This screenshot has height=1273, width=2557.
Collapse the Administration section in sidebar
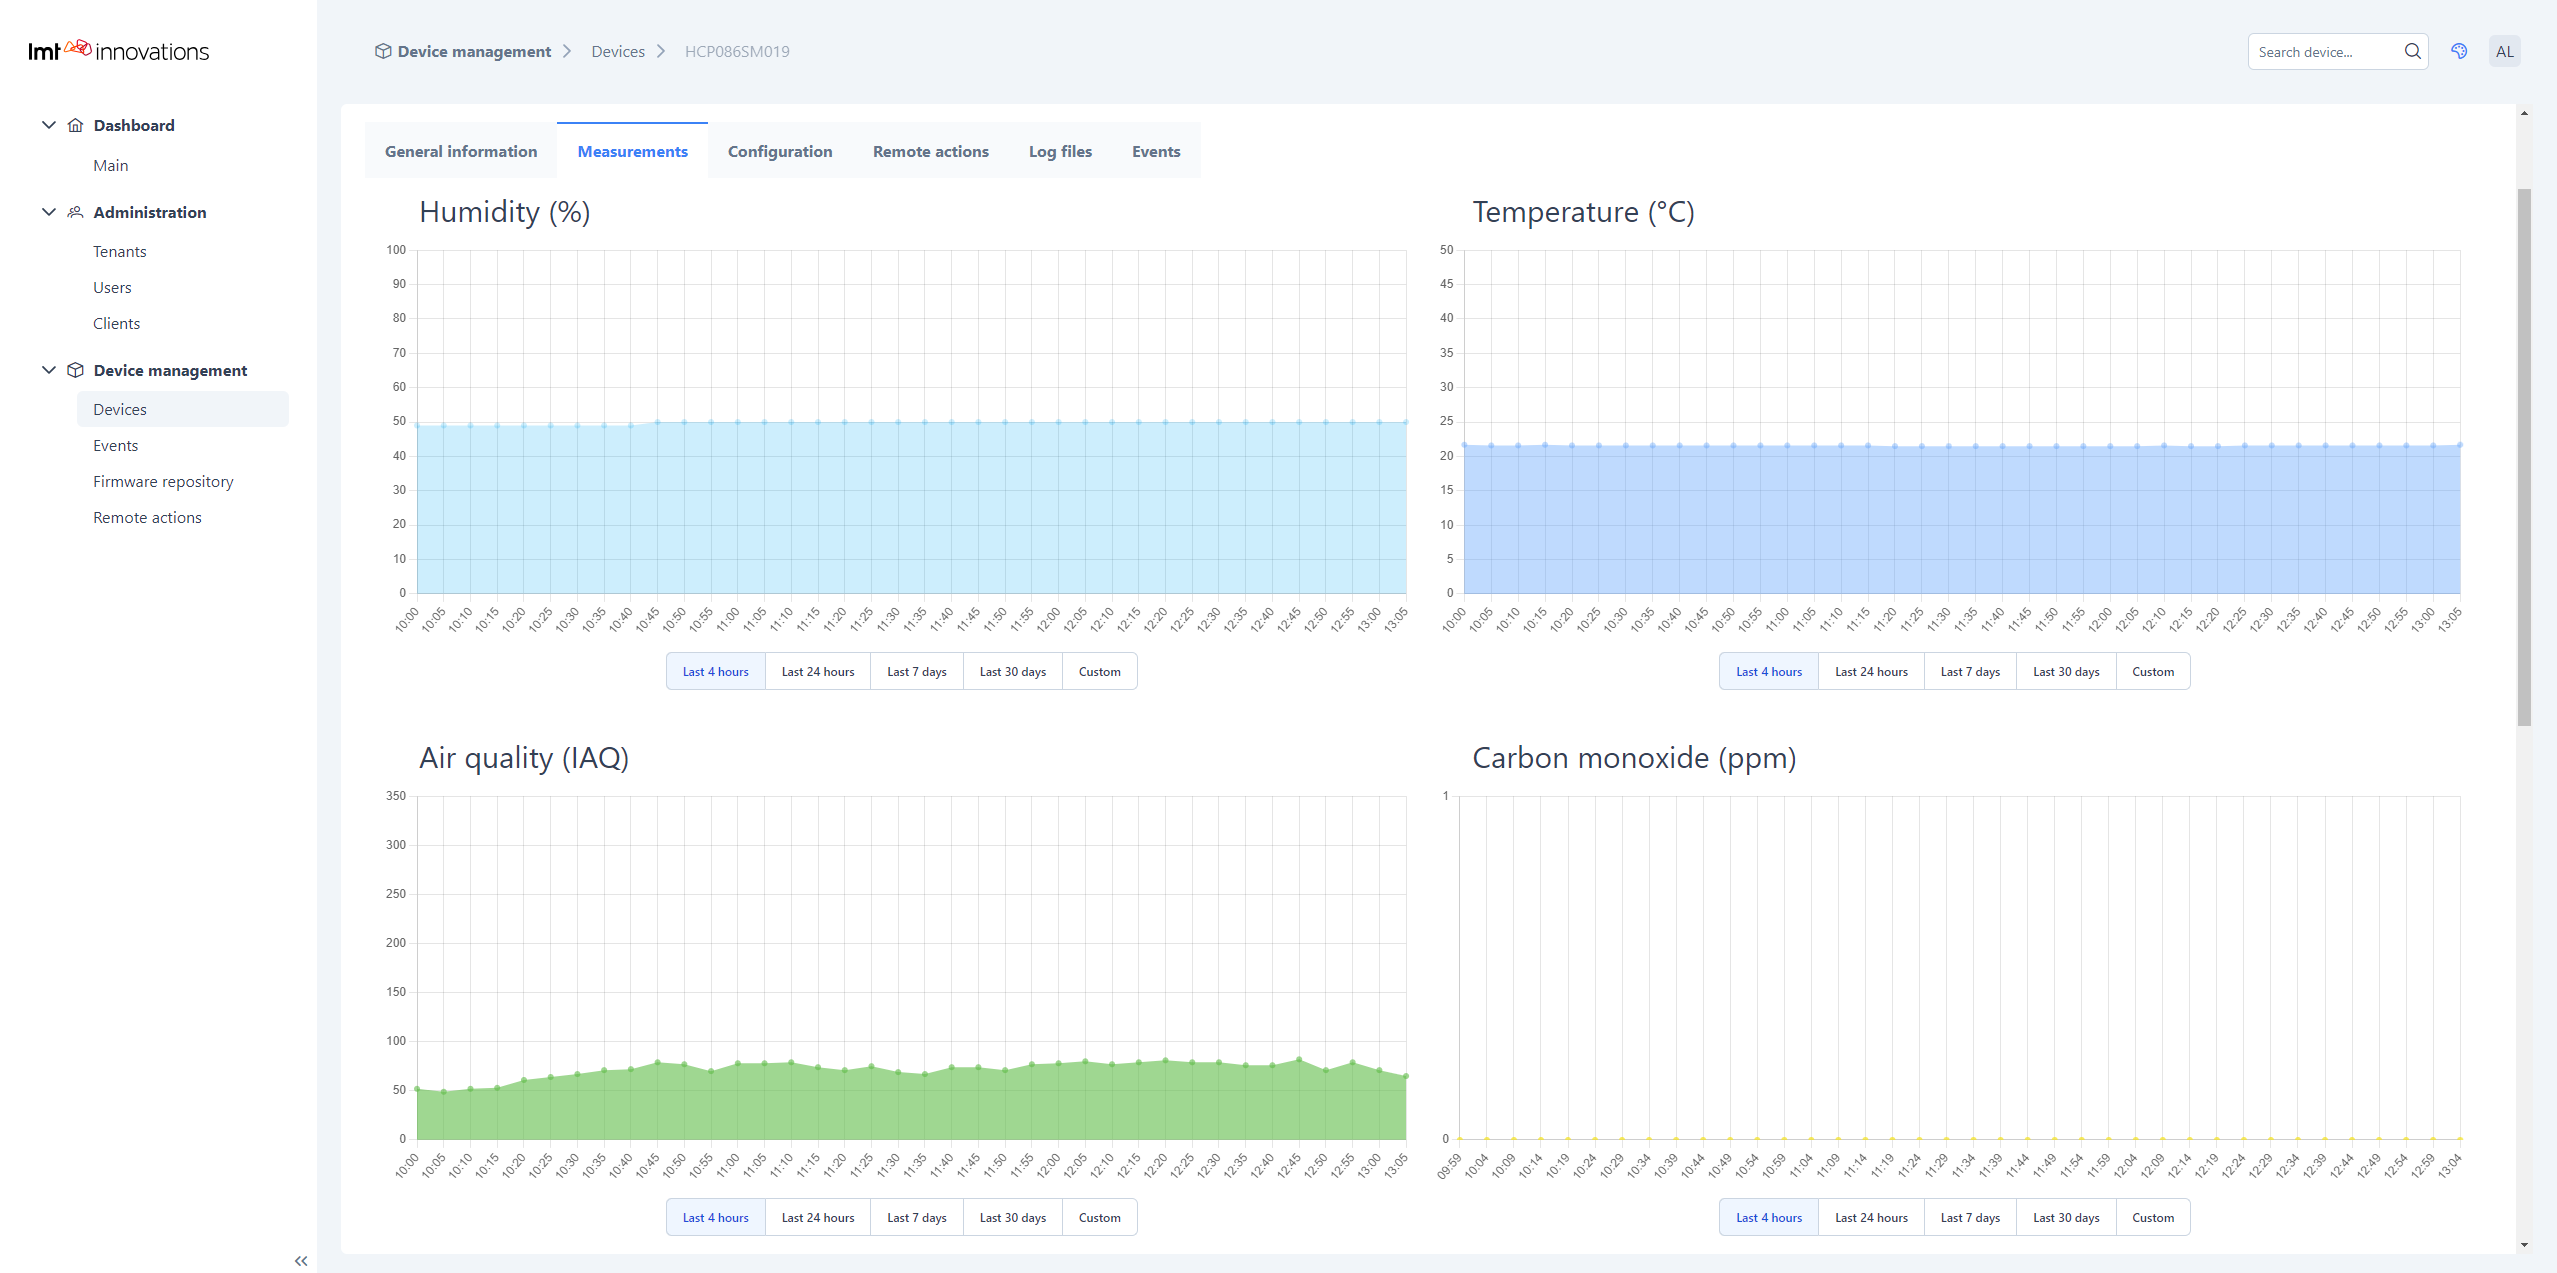point(49,211)
